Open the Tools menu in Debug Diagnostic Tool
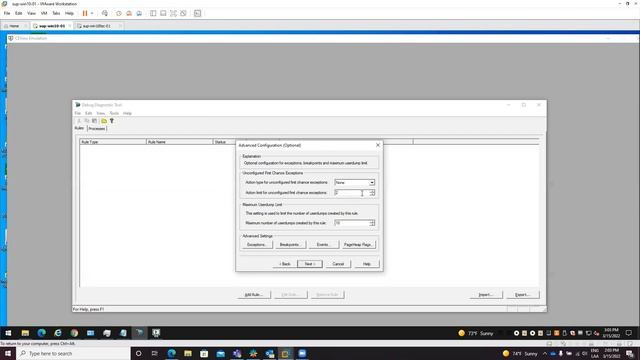Image resolution: width=640 pixels, height=360 pixels. [114, 113]
